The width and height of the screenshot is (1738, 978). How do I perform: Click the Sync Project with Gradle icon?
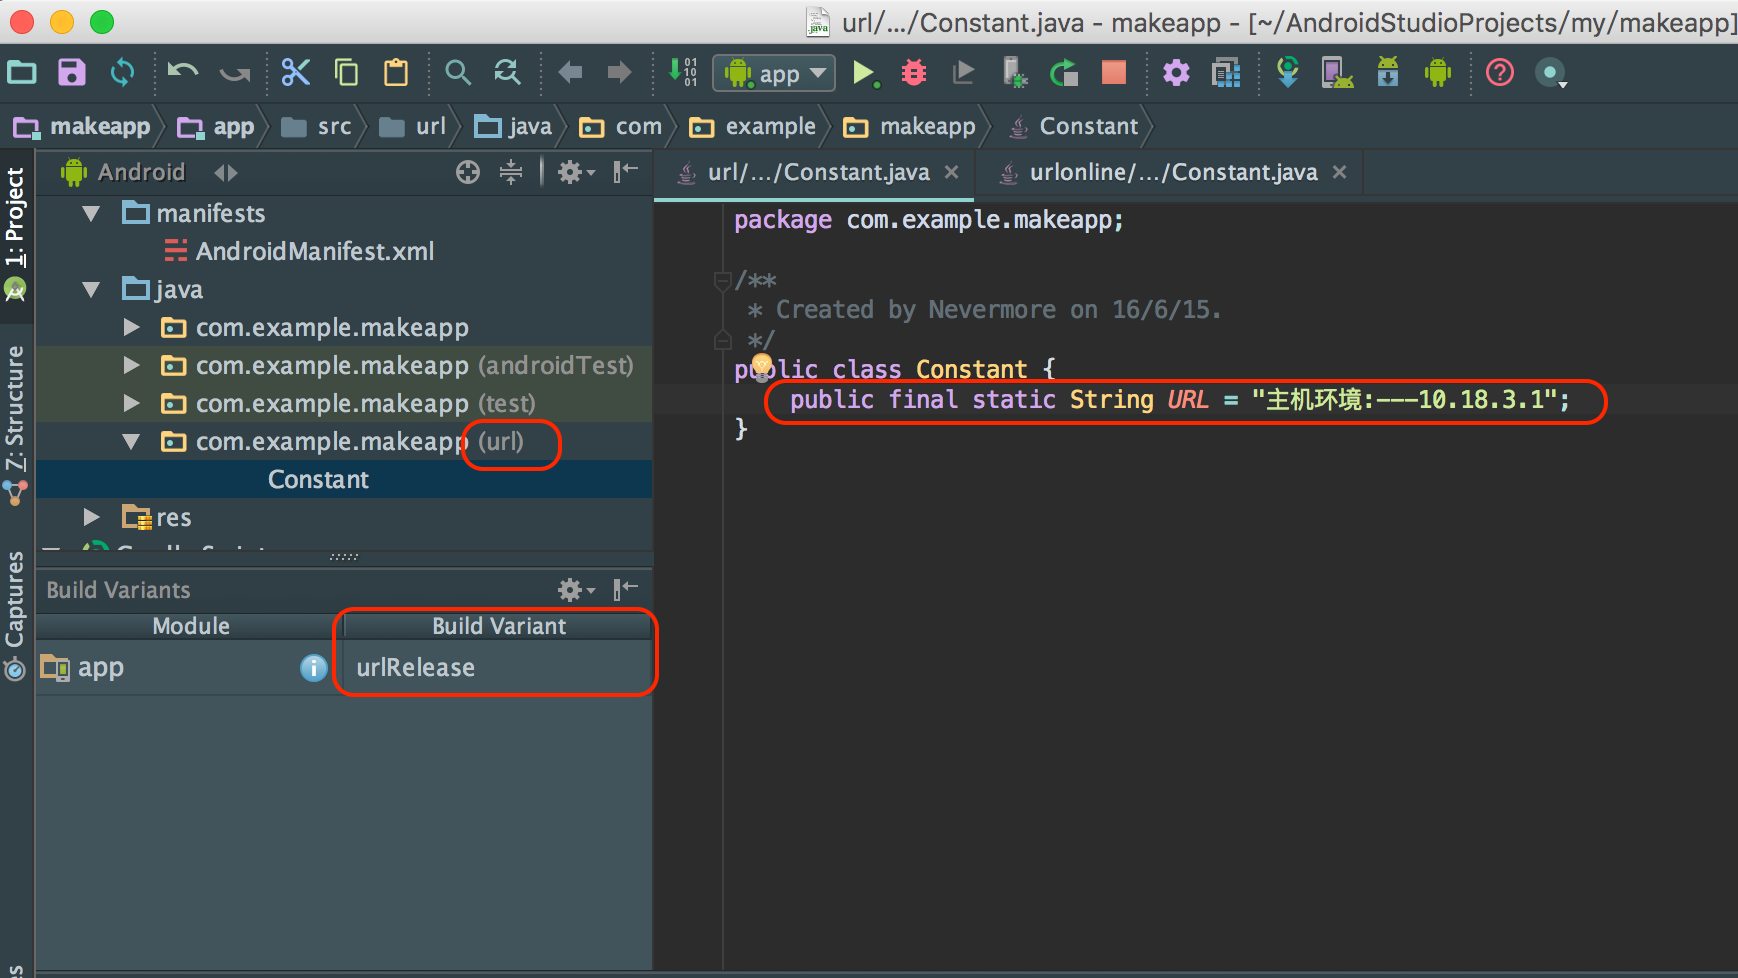pos(1288,72)
